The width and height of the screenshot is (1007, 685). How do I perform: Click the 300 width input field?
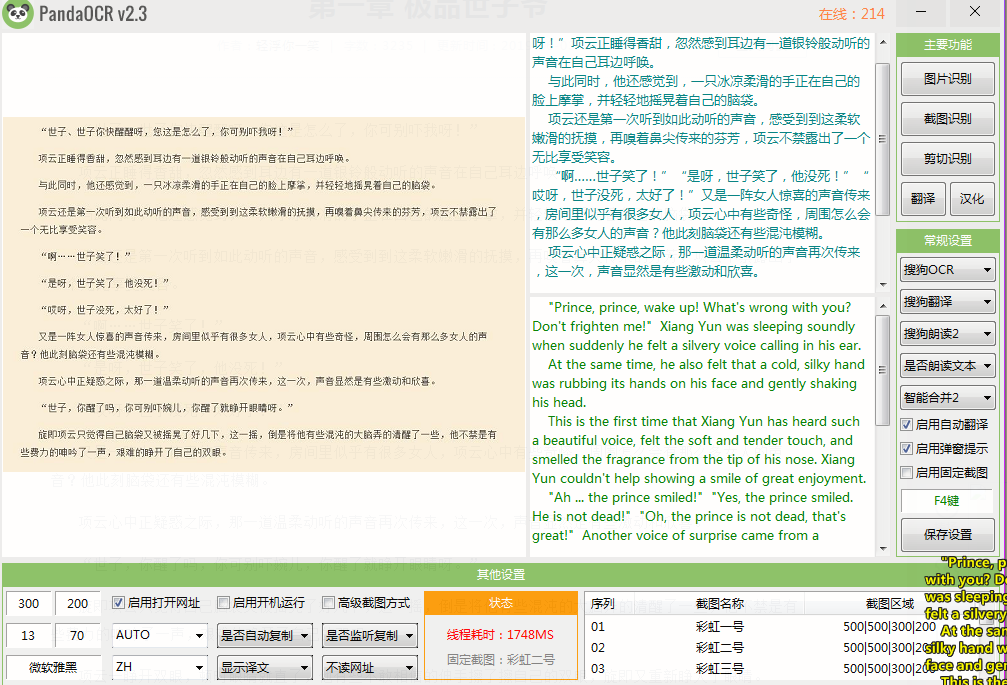(28, 603)
